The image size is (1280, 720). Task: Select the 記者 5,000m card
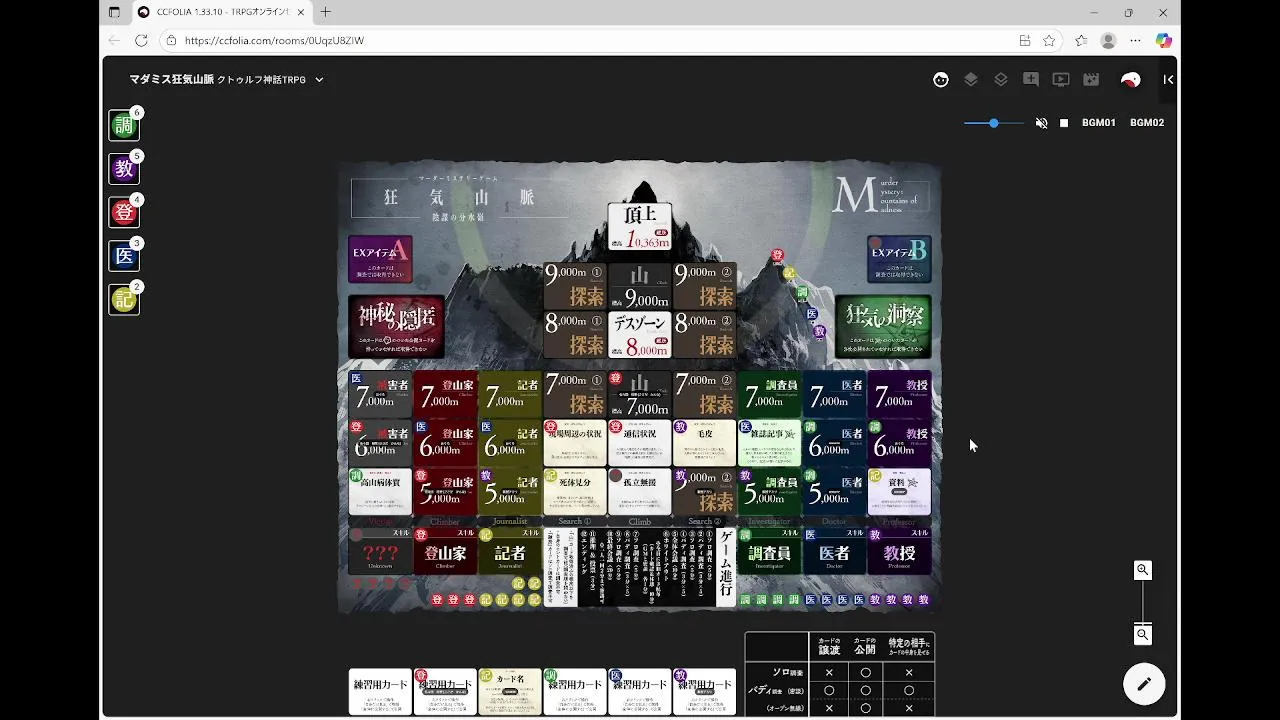[x=510, y=492]
